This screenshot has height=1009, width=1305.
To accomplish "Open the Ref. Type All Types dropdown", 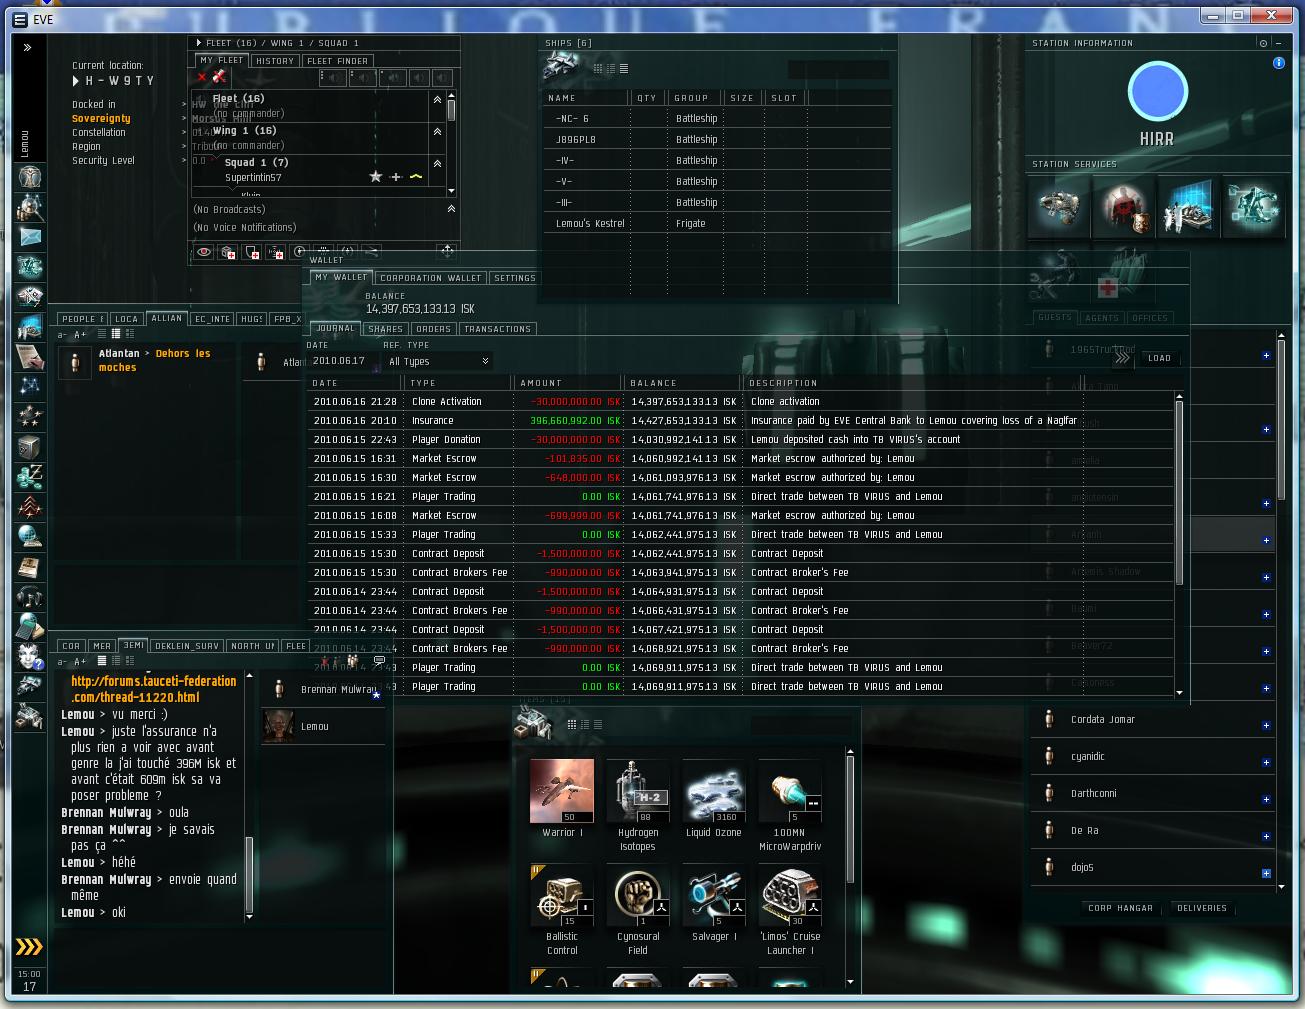I will point(439,361).
